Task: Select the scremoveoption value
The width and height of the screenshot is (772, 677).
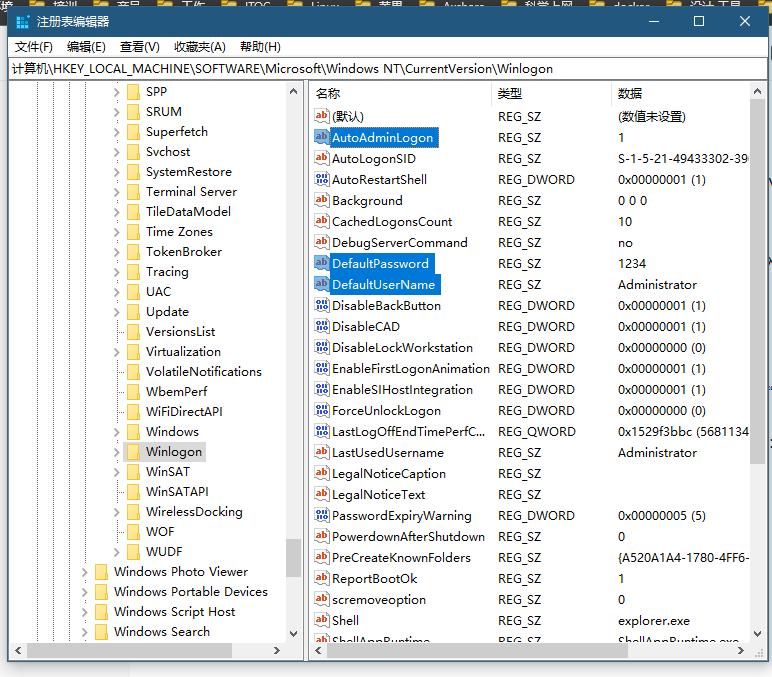Action: (379, 600)
